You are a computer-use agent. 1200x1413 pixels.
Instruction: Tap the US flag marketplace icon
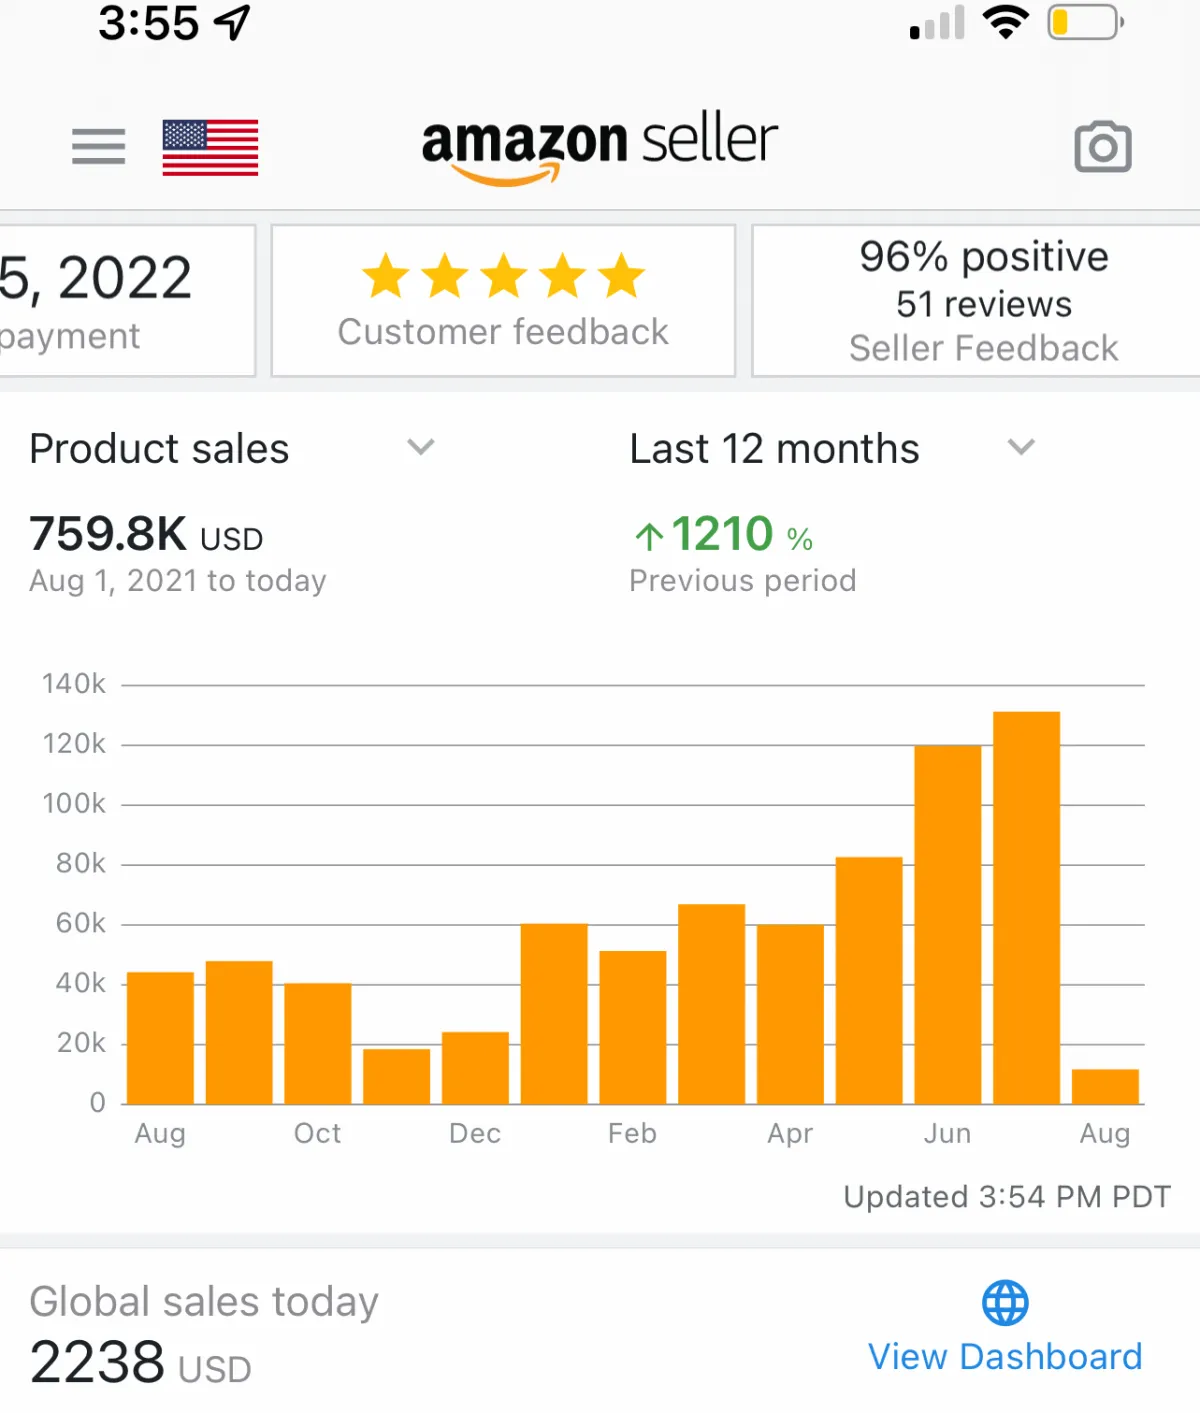(x=210, y=147)
